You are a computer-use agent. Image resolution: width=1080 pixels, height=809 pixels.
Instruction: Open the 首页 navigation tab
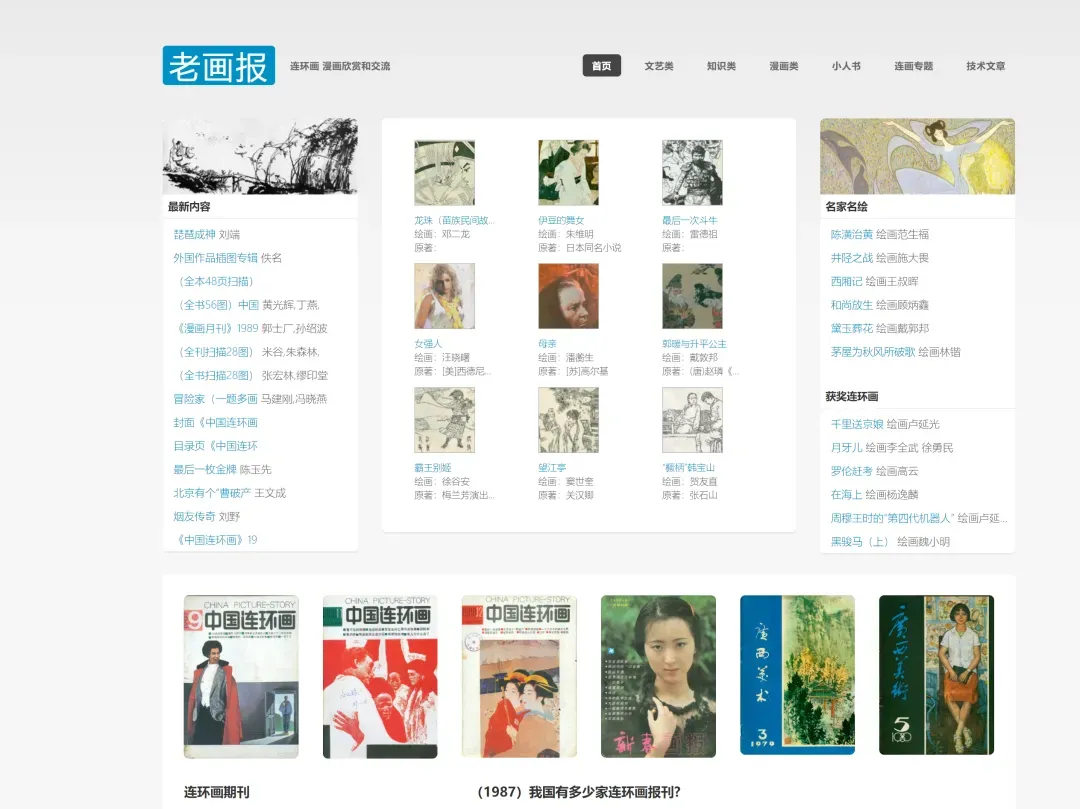pyautogui.click(x=601, y=66)
